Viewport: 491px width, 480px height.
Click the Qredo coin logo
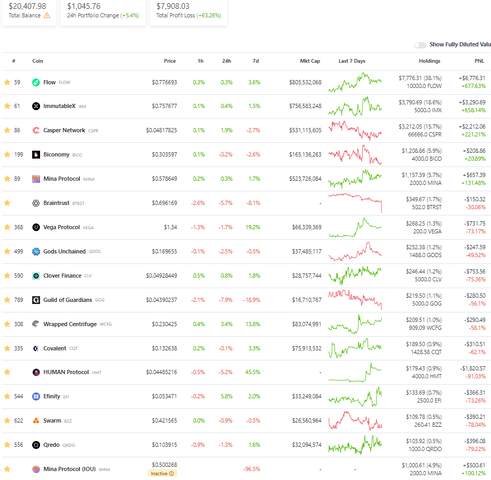click(x=36, y=445)
